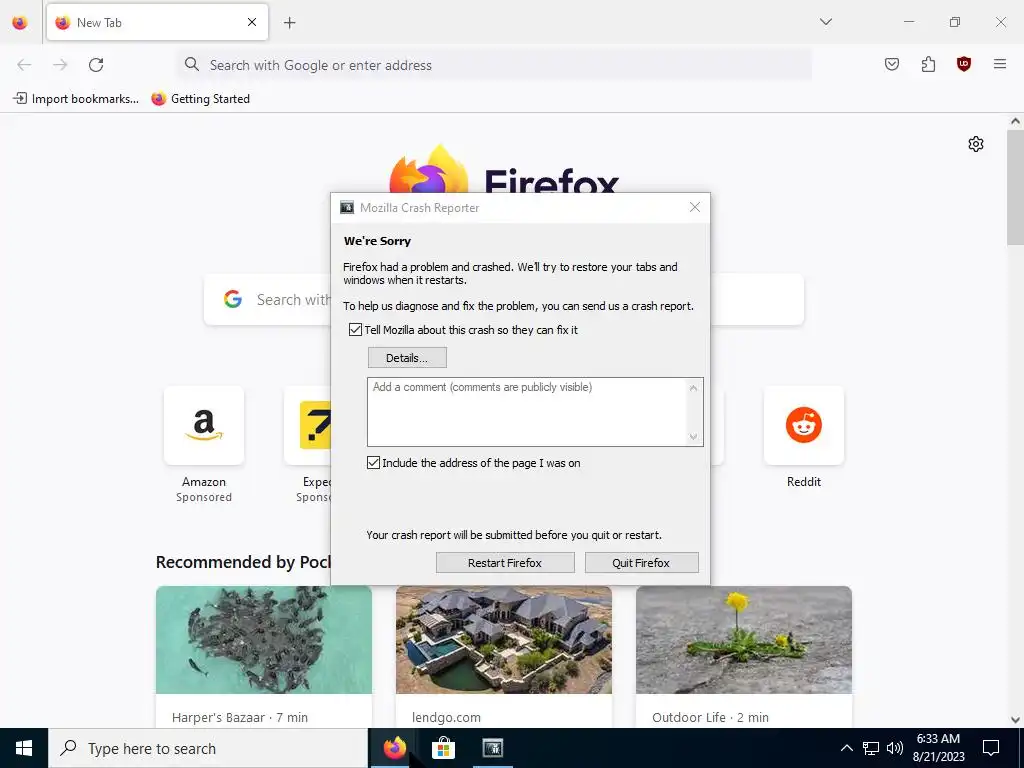Open the volume speaker tray icon
The width and height of the screenshot is (1024, 768).
[x=895, y=748]
